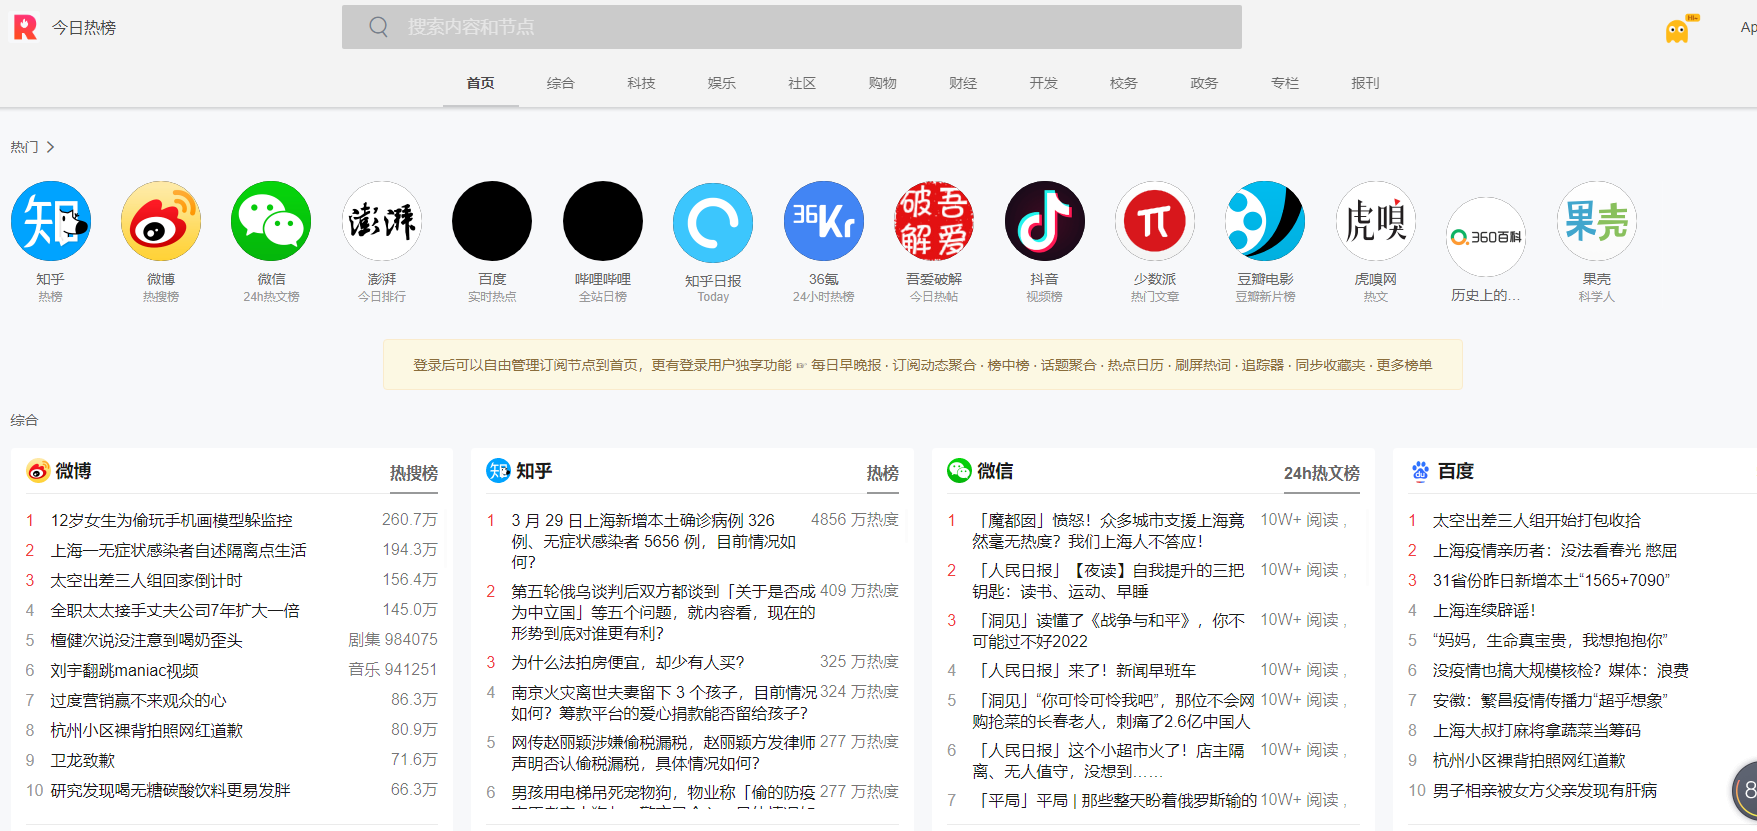Screen dimensions: 1757x831
Task: Open Zhihu question 为什么法拍房便宜，却少有人买？
Action: click(x=628, y=662)
